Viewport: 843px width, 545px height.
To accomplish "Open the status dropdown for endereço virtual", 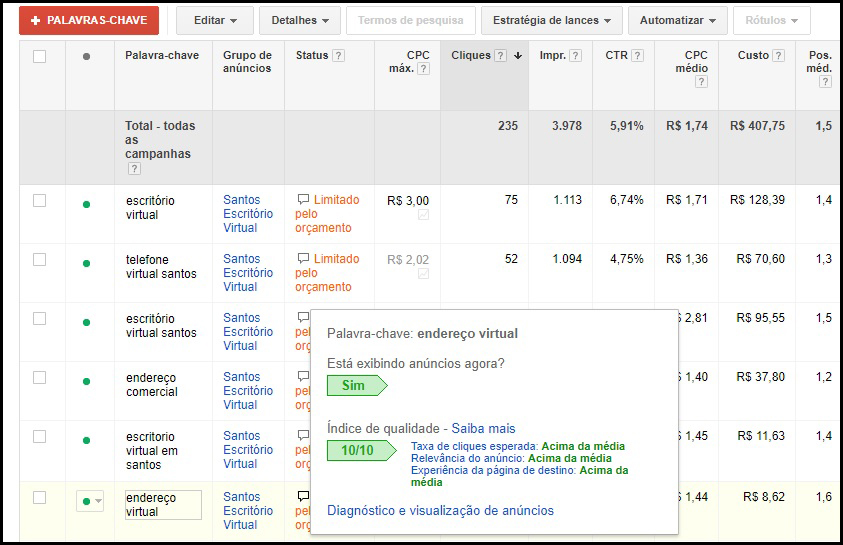I will click(90, 501).
